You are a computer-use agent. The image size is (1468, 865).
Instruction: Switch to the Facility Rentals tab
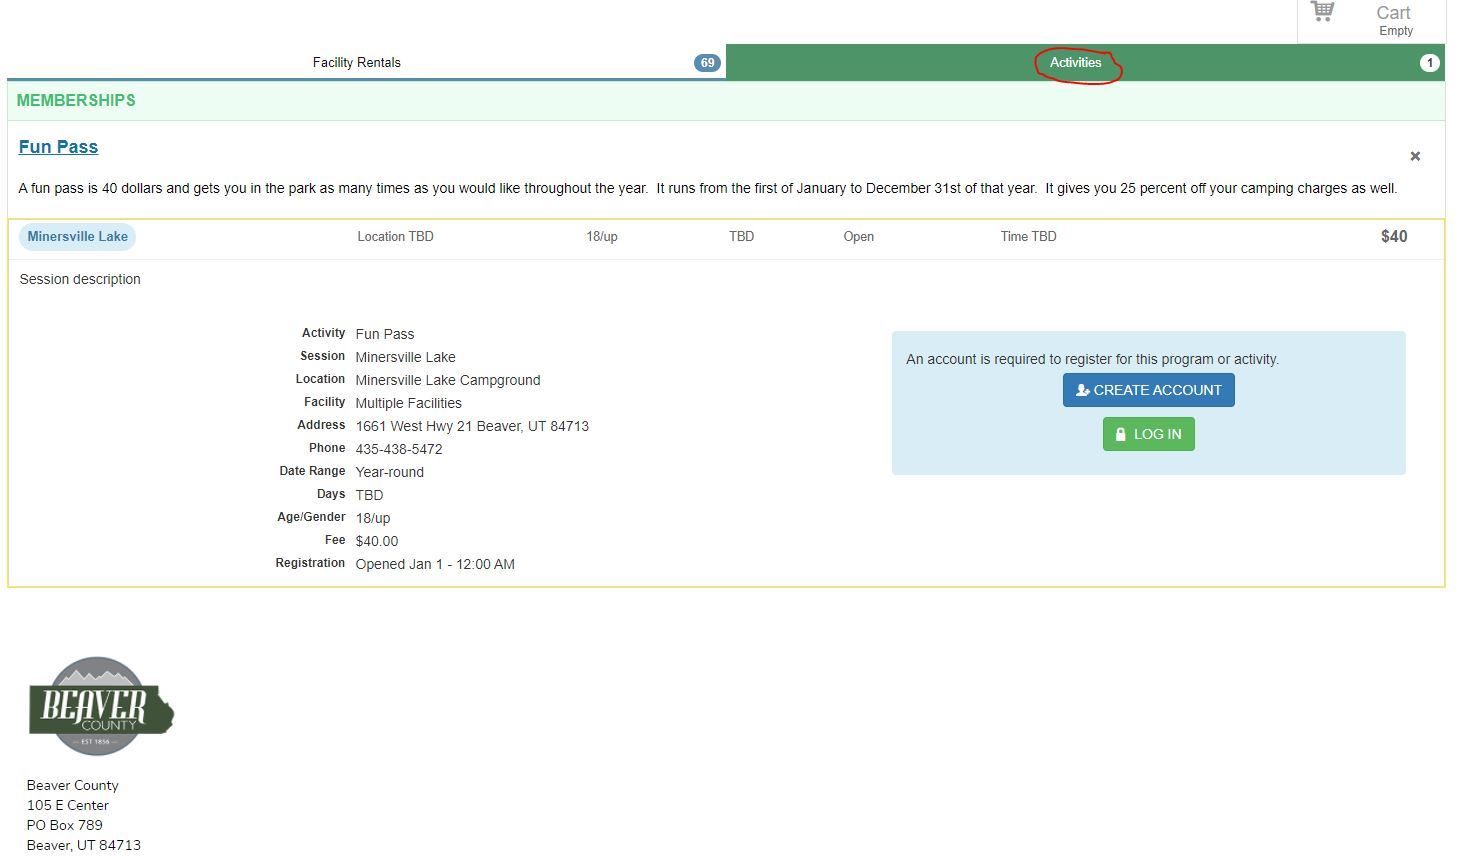tap(356, 62)
